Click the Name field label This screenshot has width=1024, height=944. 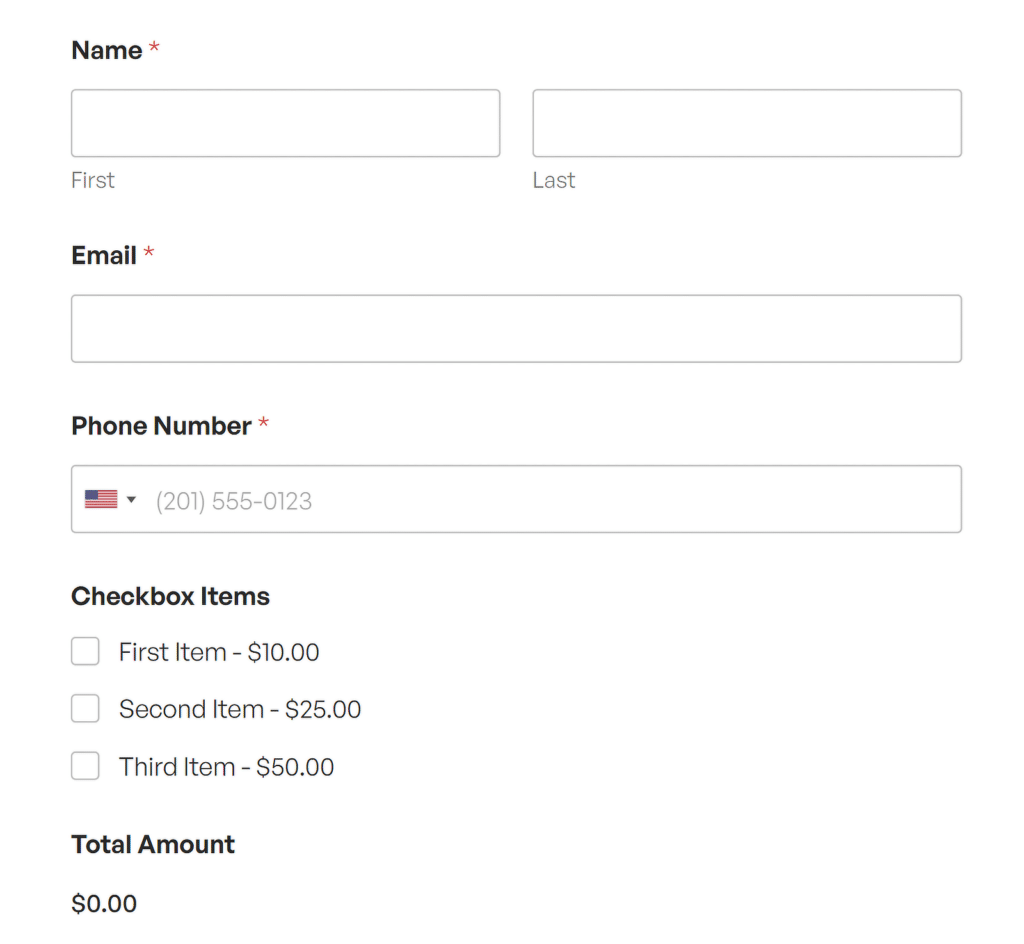pos(107,50)
